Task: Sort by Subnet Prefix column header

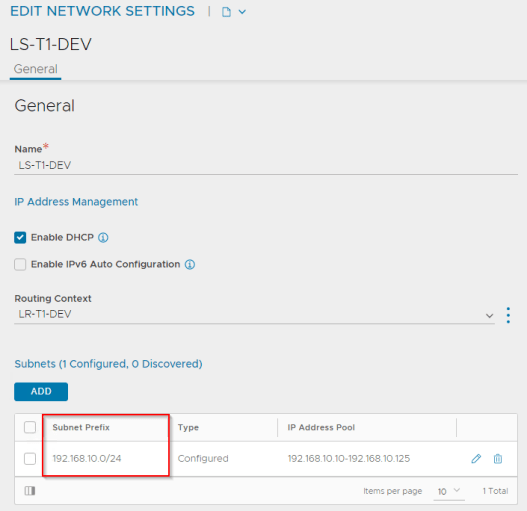Action: [x=81, y=427]
